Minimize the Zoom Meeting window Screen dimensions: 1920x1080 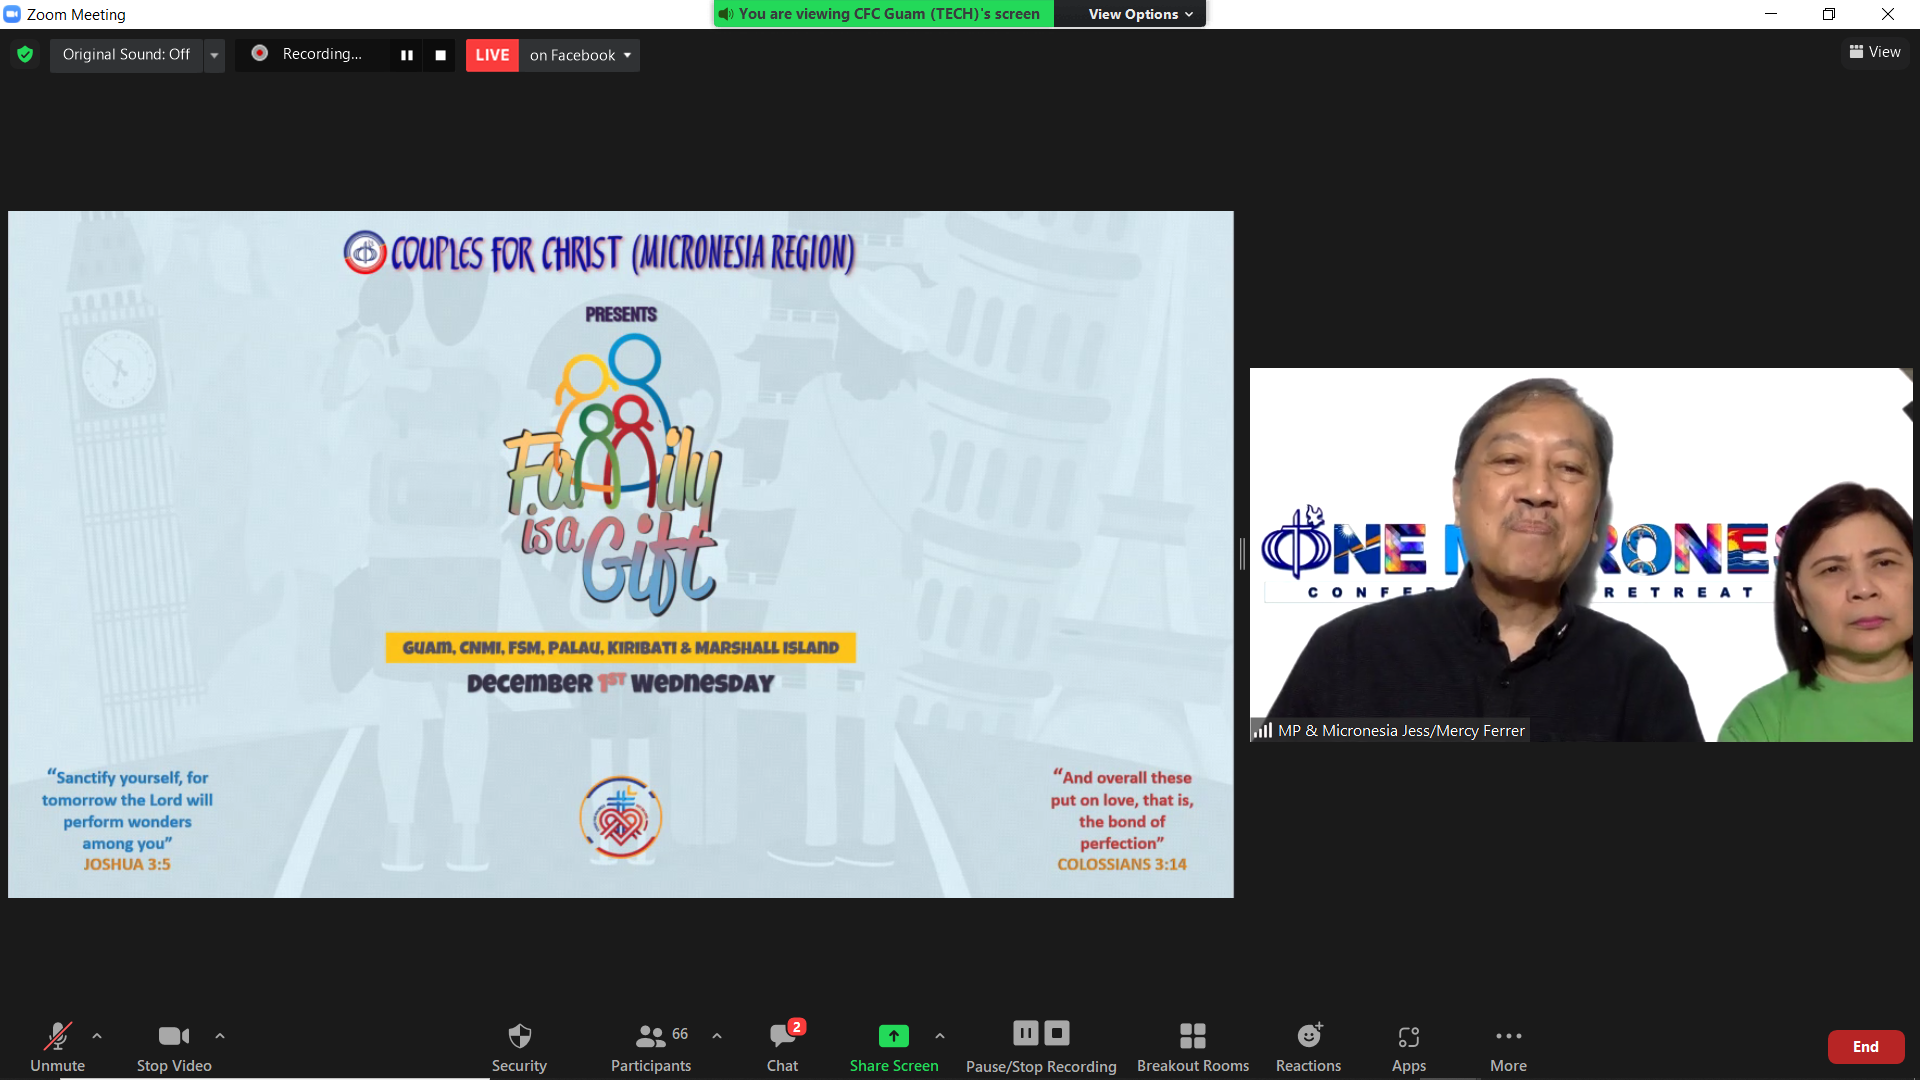pyautogui.click(x=1771, y=14)
